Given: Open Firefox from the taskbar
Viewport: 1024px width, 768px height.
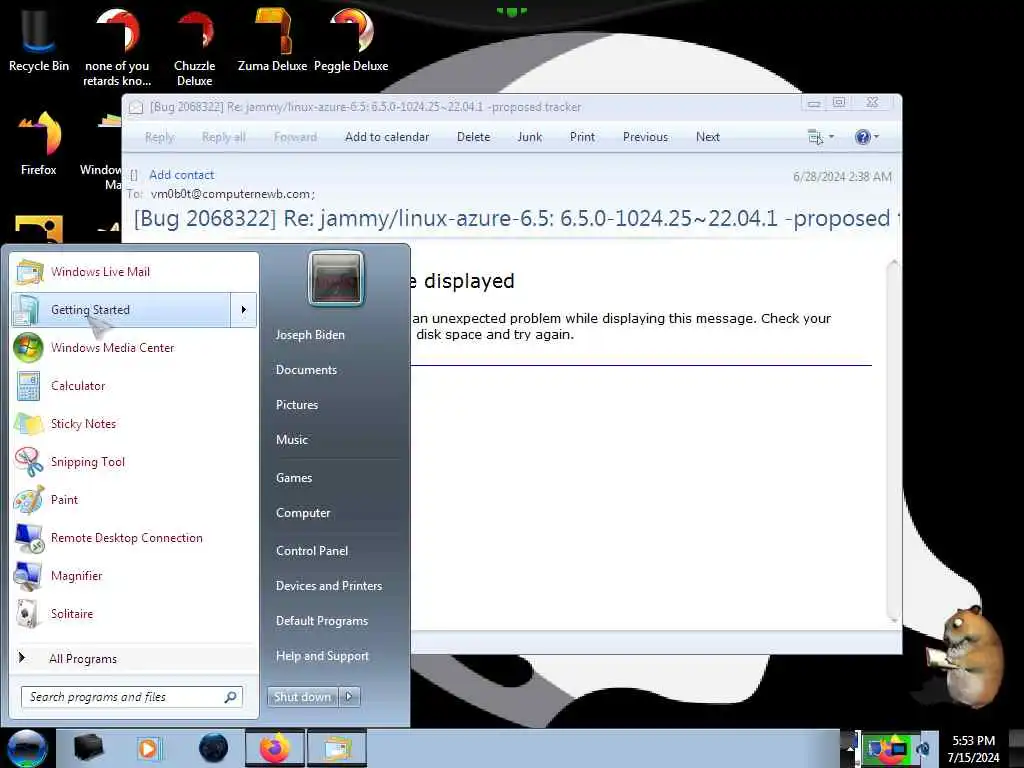Looking at the screenshot, I should [275, 748].
